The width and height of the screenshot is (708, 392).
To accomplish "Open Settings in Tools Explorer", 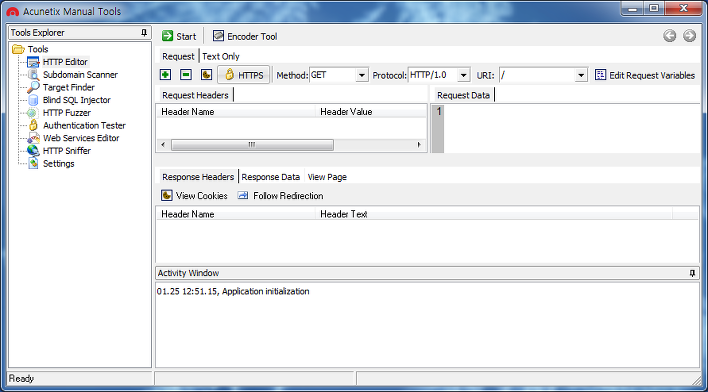I will (58, 163).
